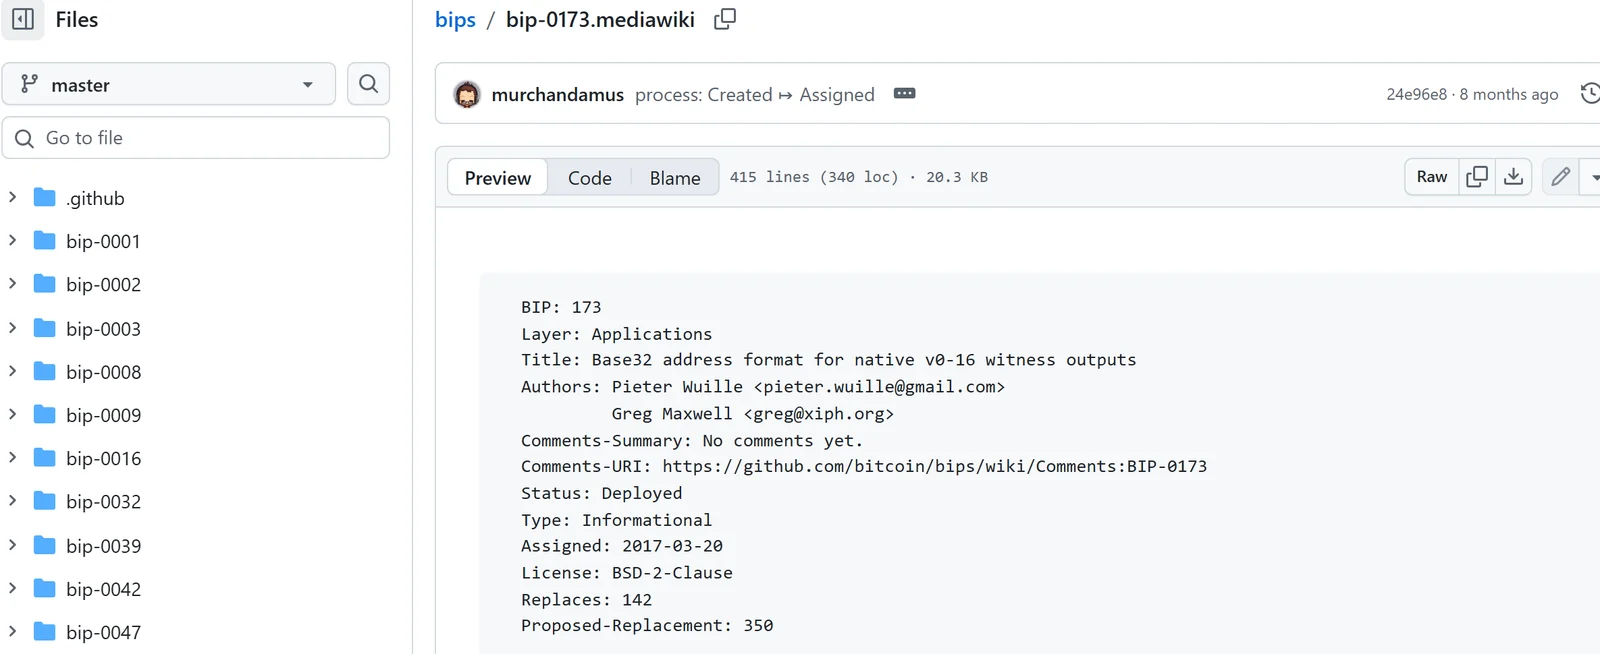
Task: Click the Comments-URI GitHub wiki URL
Action: pyautogui.click(x=935, y=466)
